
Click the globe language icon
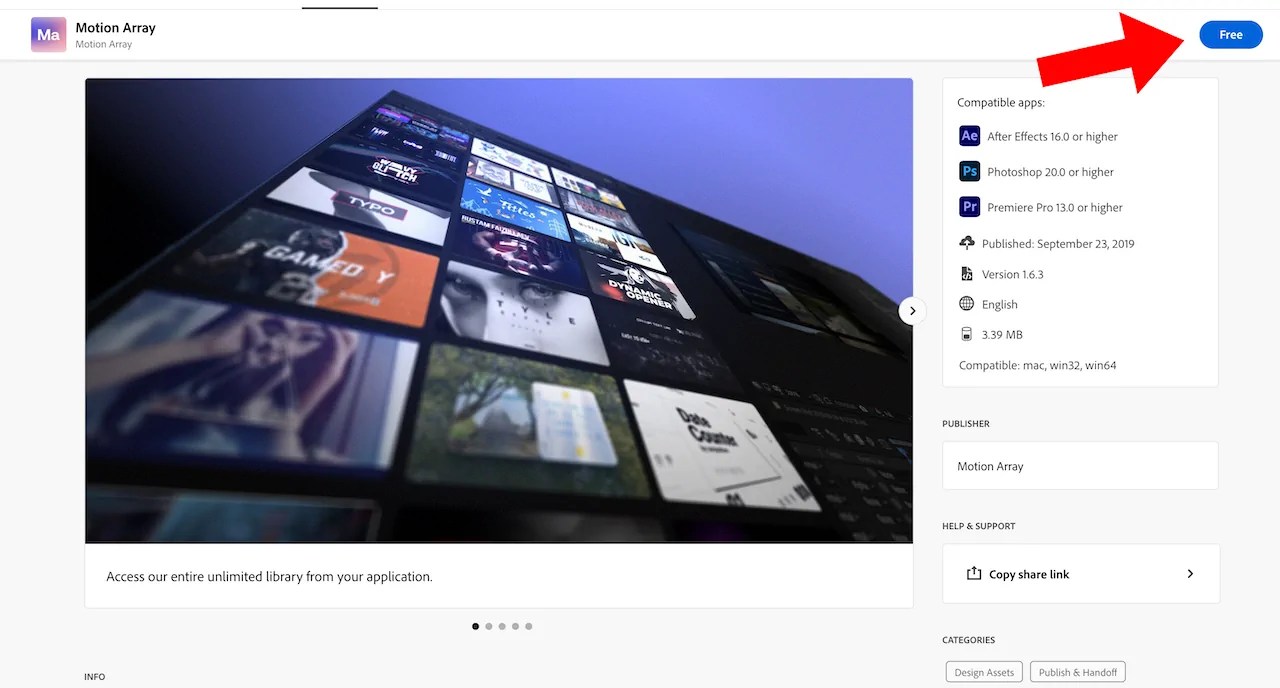967,304
